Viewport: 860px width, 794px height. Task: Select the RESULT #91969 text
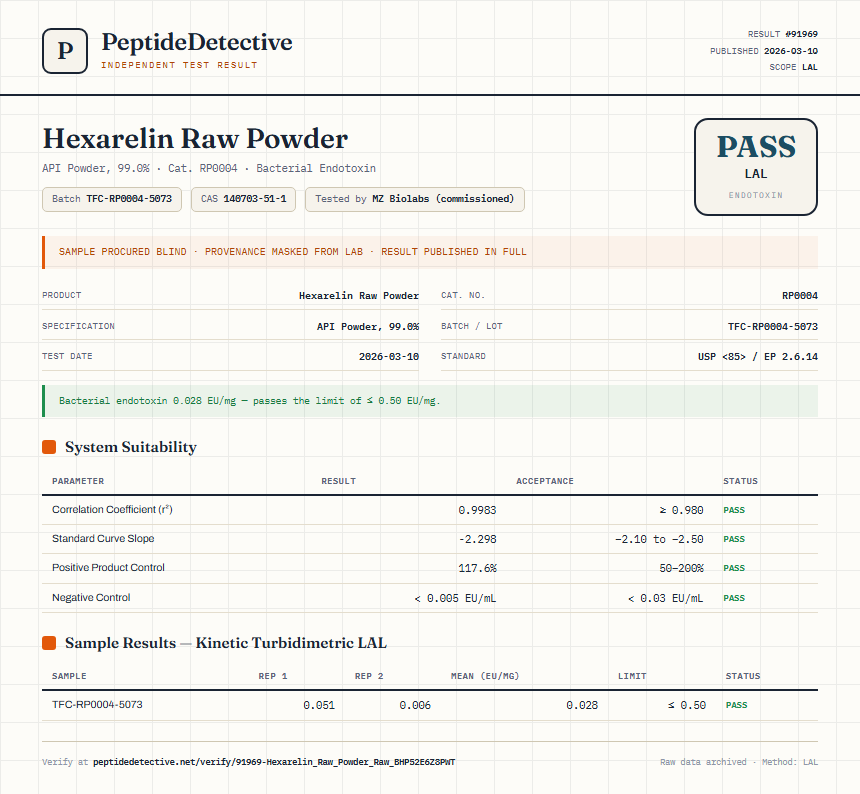(x=783, y=34)
